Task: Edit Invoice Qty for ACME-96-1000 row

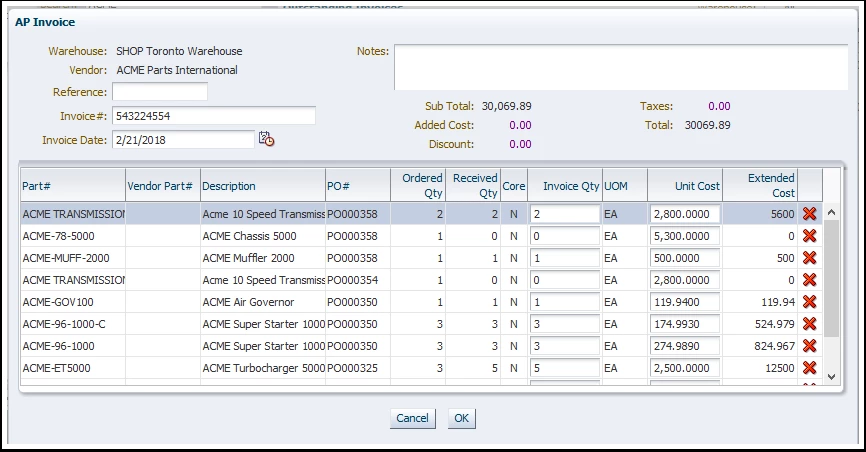Action: tap(564, 346)
